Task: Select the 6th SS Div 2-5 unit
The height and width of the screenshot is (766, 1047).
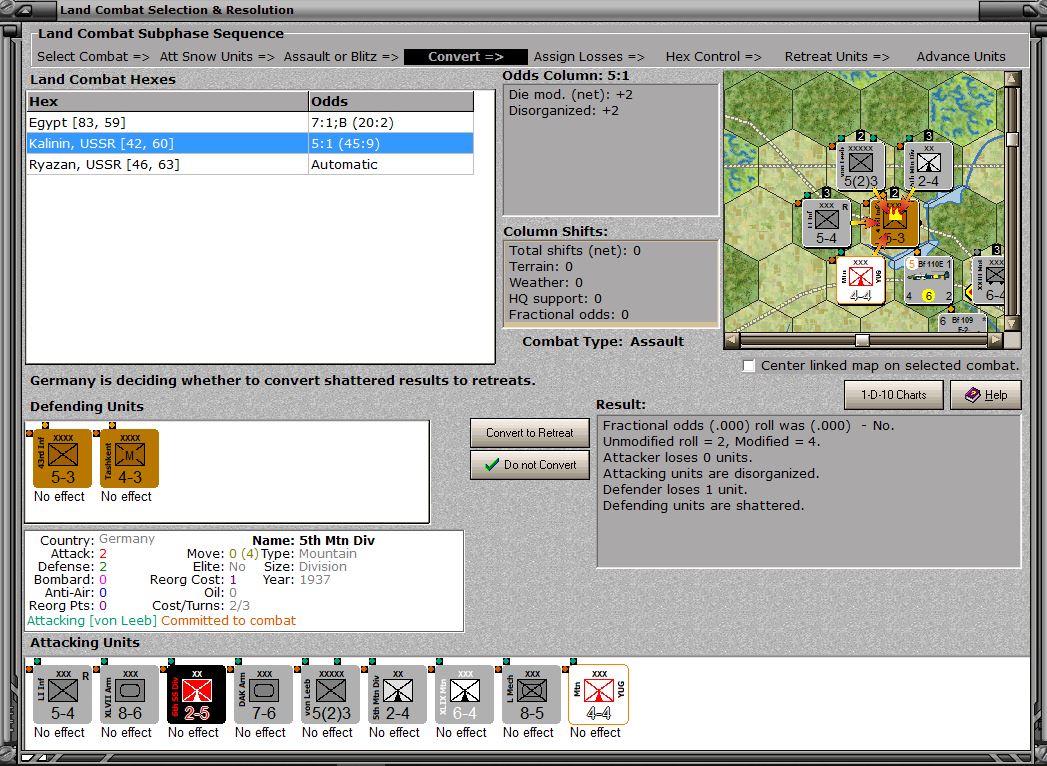Action: (x=196, y=695)
